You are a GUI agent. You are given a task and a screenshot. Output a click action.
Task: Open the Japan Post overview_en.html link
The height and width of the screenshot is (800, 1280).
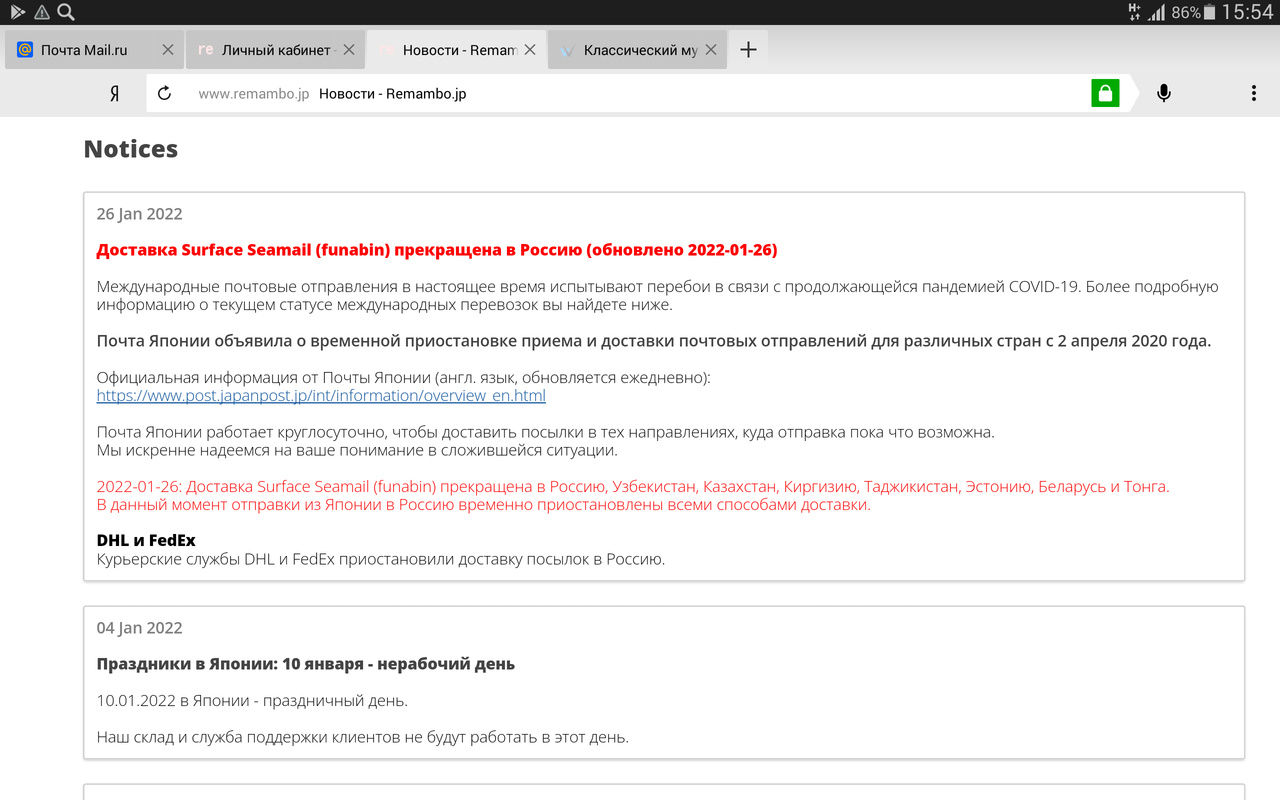point(321,395)
